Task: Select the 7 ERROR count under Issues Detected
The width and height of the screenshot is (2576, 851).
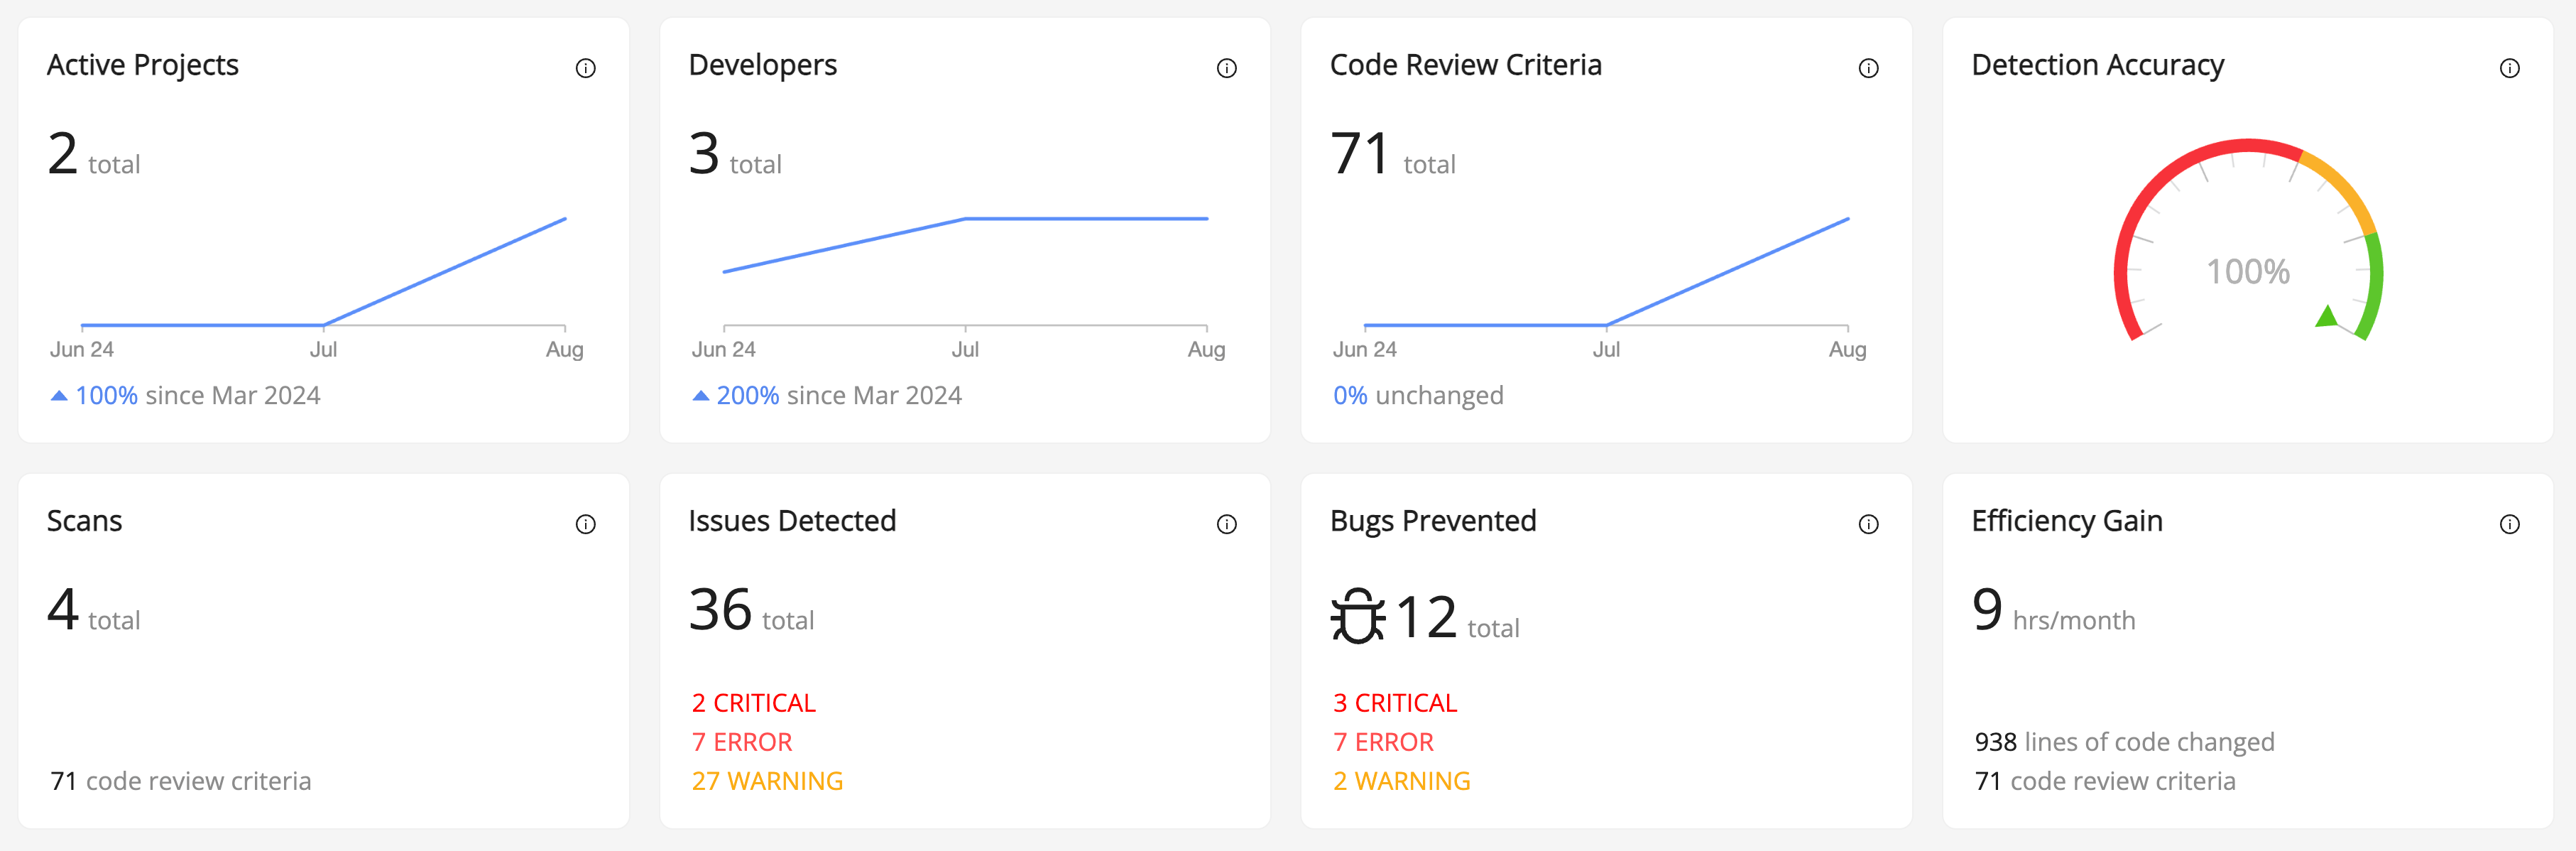Action: pyautogui.click(x=741, y=741)
